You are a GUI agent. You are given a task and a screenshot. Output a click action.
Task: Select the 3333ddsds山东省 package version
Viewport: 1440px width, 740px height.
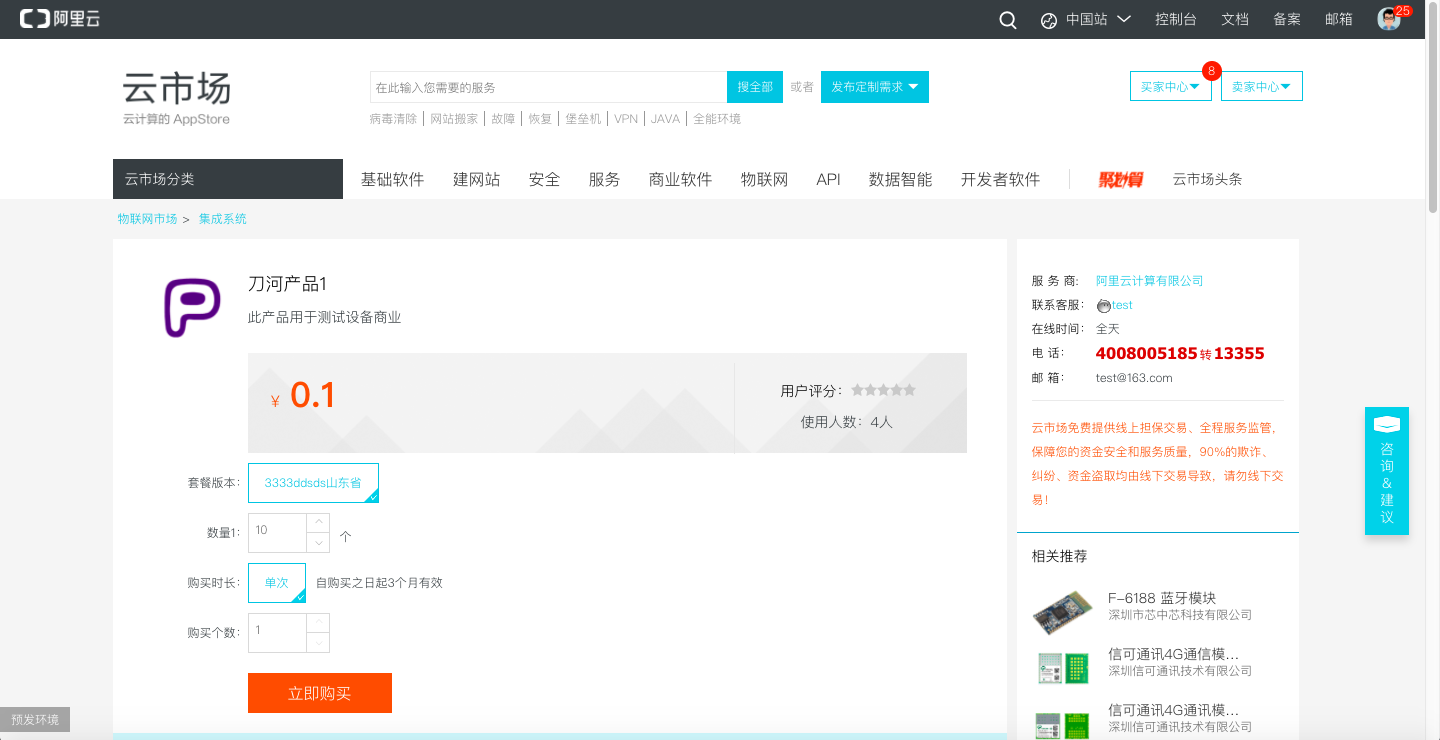(x=313, y=483)
